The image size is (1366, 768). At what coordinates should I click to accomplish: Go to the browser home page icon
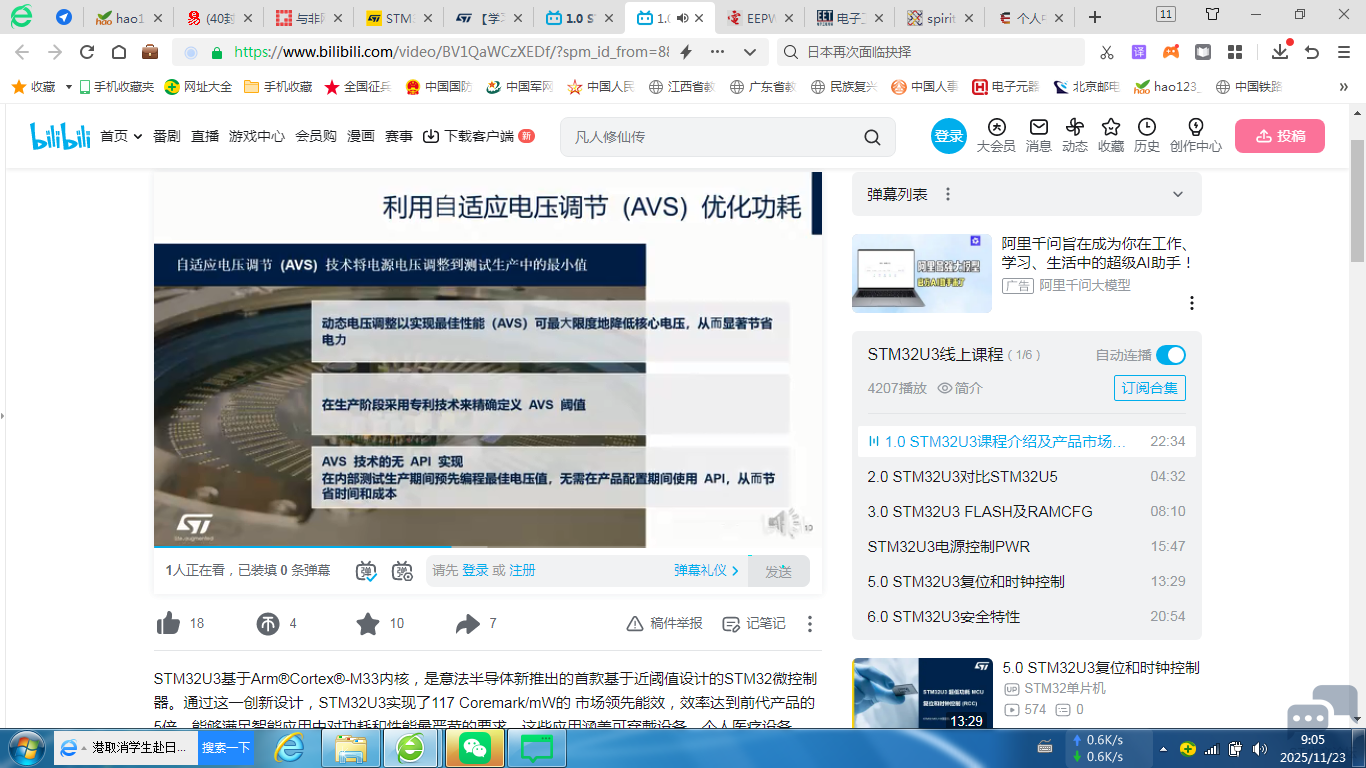click(x=118, y=52)
